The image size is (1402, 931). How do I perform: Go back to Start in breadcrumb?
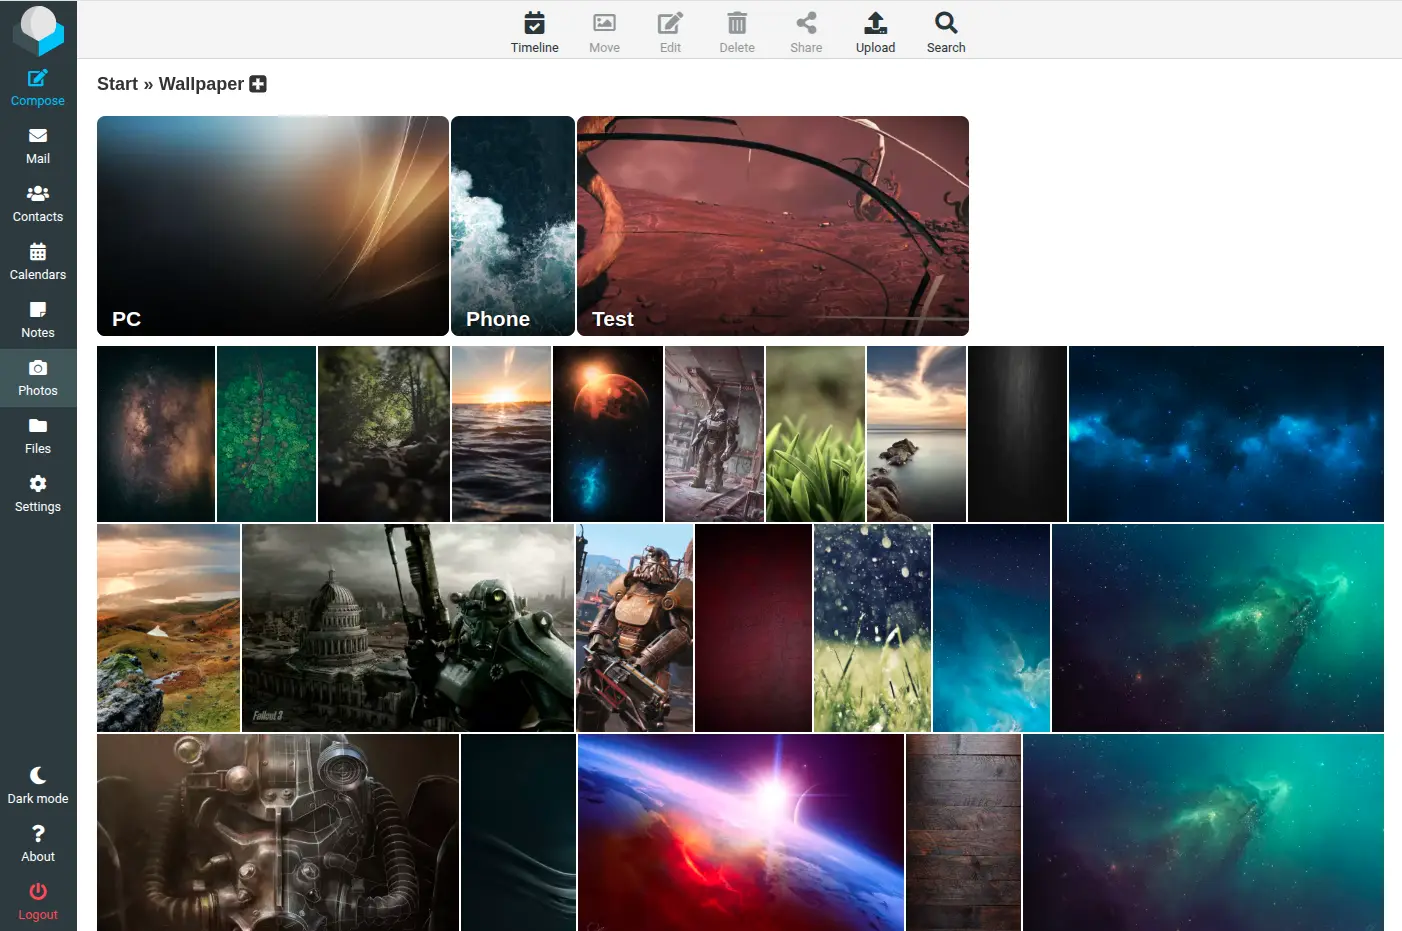coord(117,84)
